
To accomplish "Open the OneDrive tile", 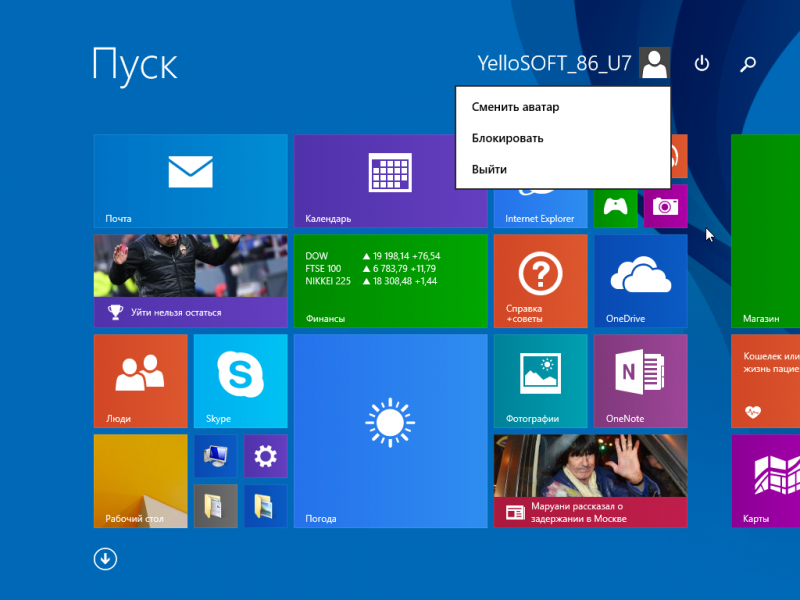I will 640,281.
